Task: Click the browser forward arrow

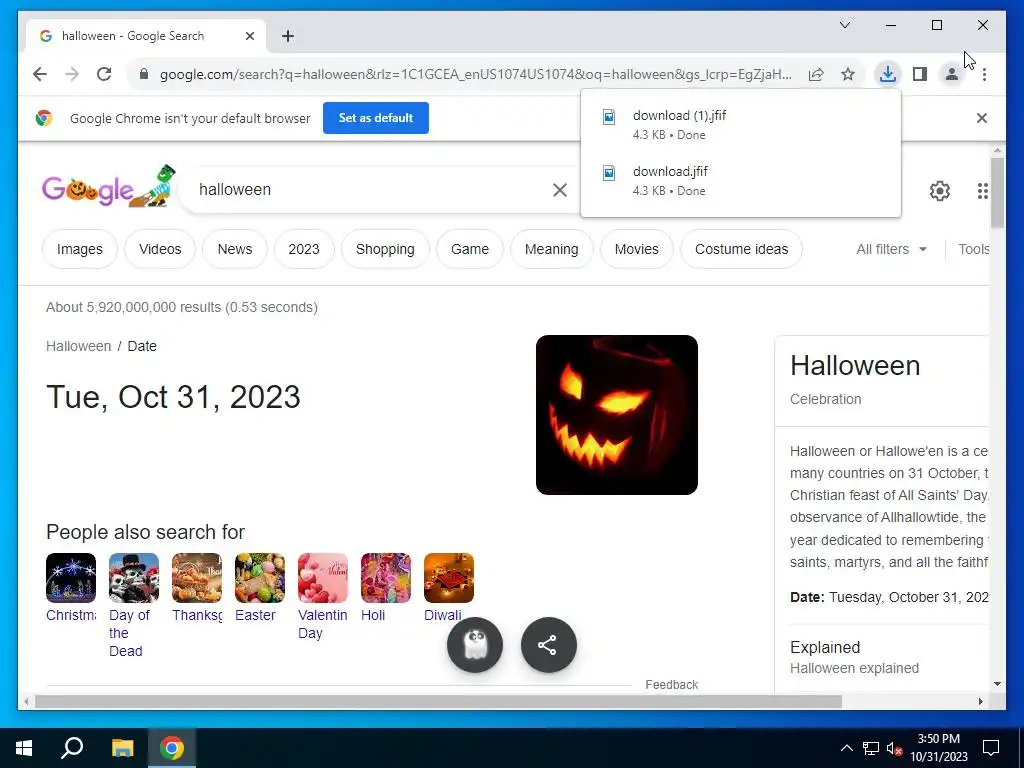Action: (72, 74)
